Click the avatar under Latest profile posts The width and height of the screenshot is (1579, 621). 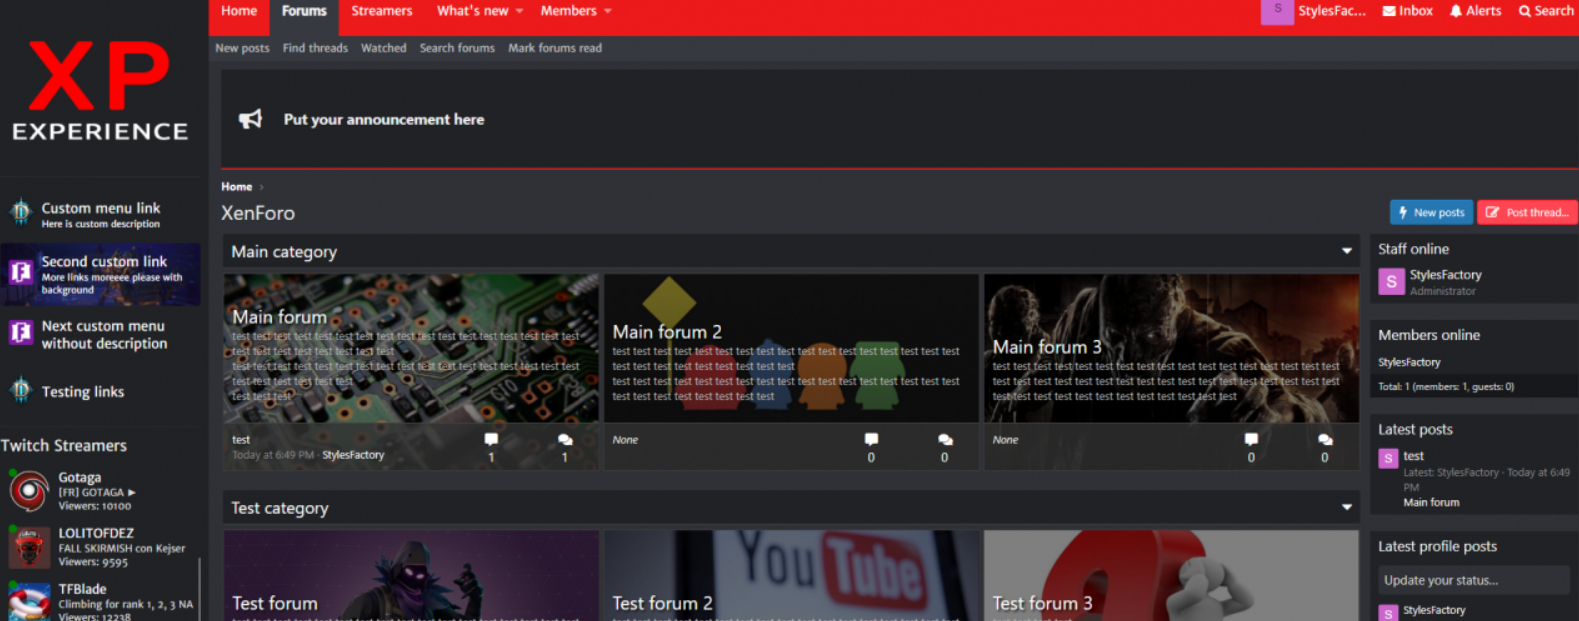[1388, 612]
